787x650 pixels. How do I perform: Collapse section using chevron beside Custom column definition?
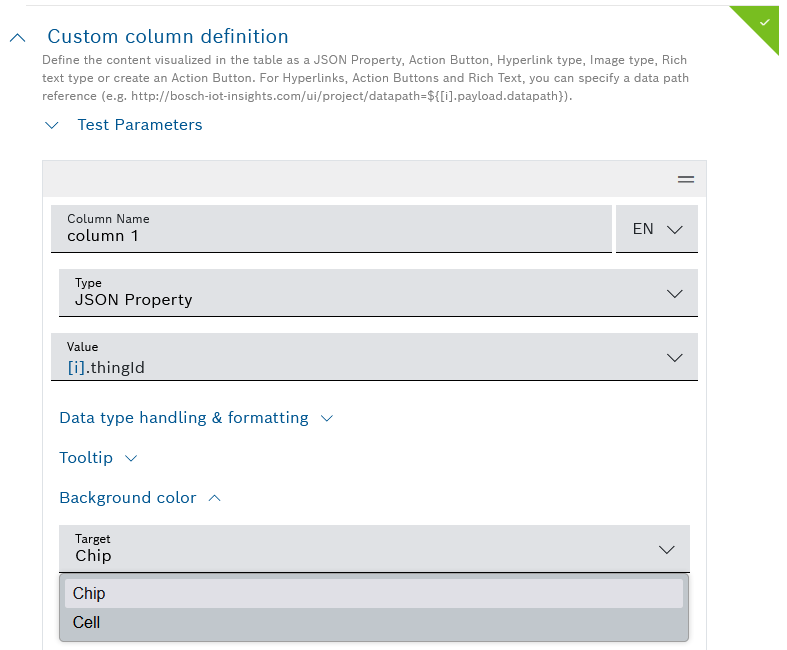(x=17, y=37)
